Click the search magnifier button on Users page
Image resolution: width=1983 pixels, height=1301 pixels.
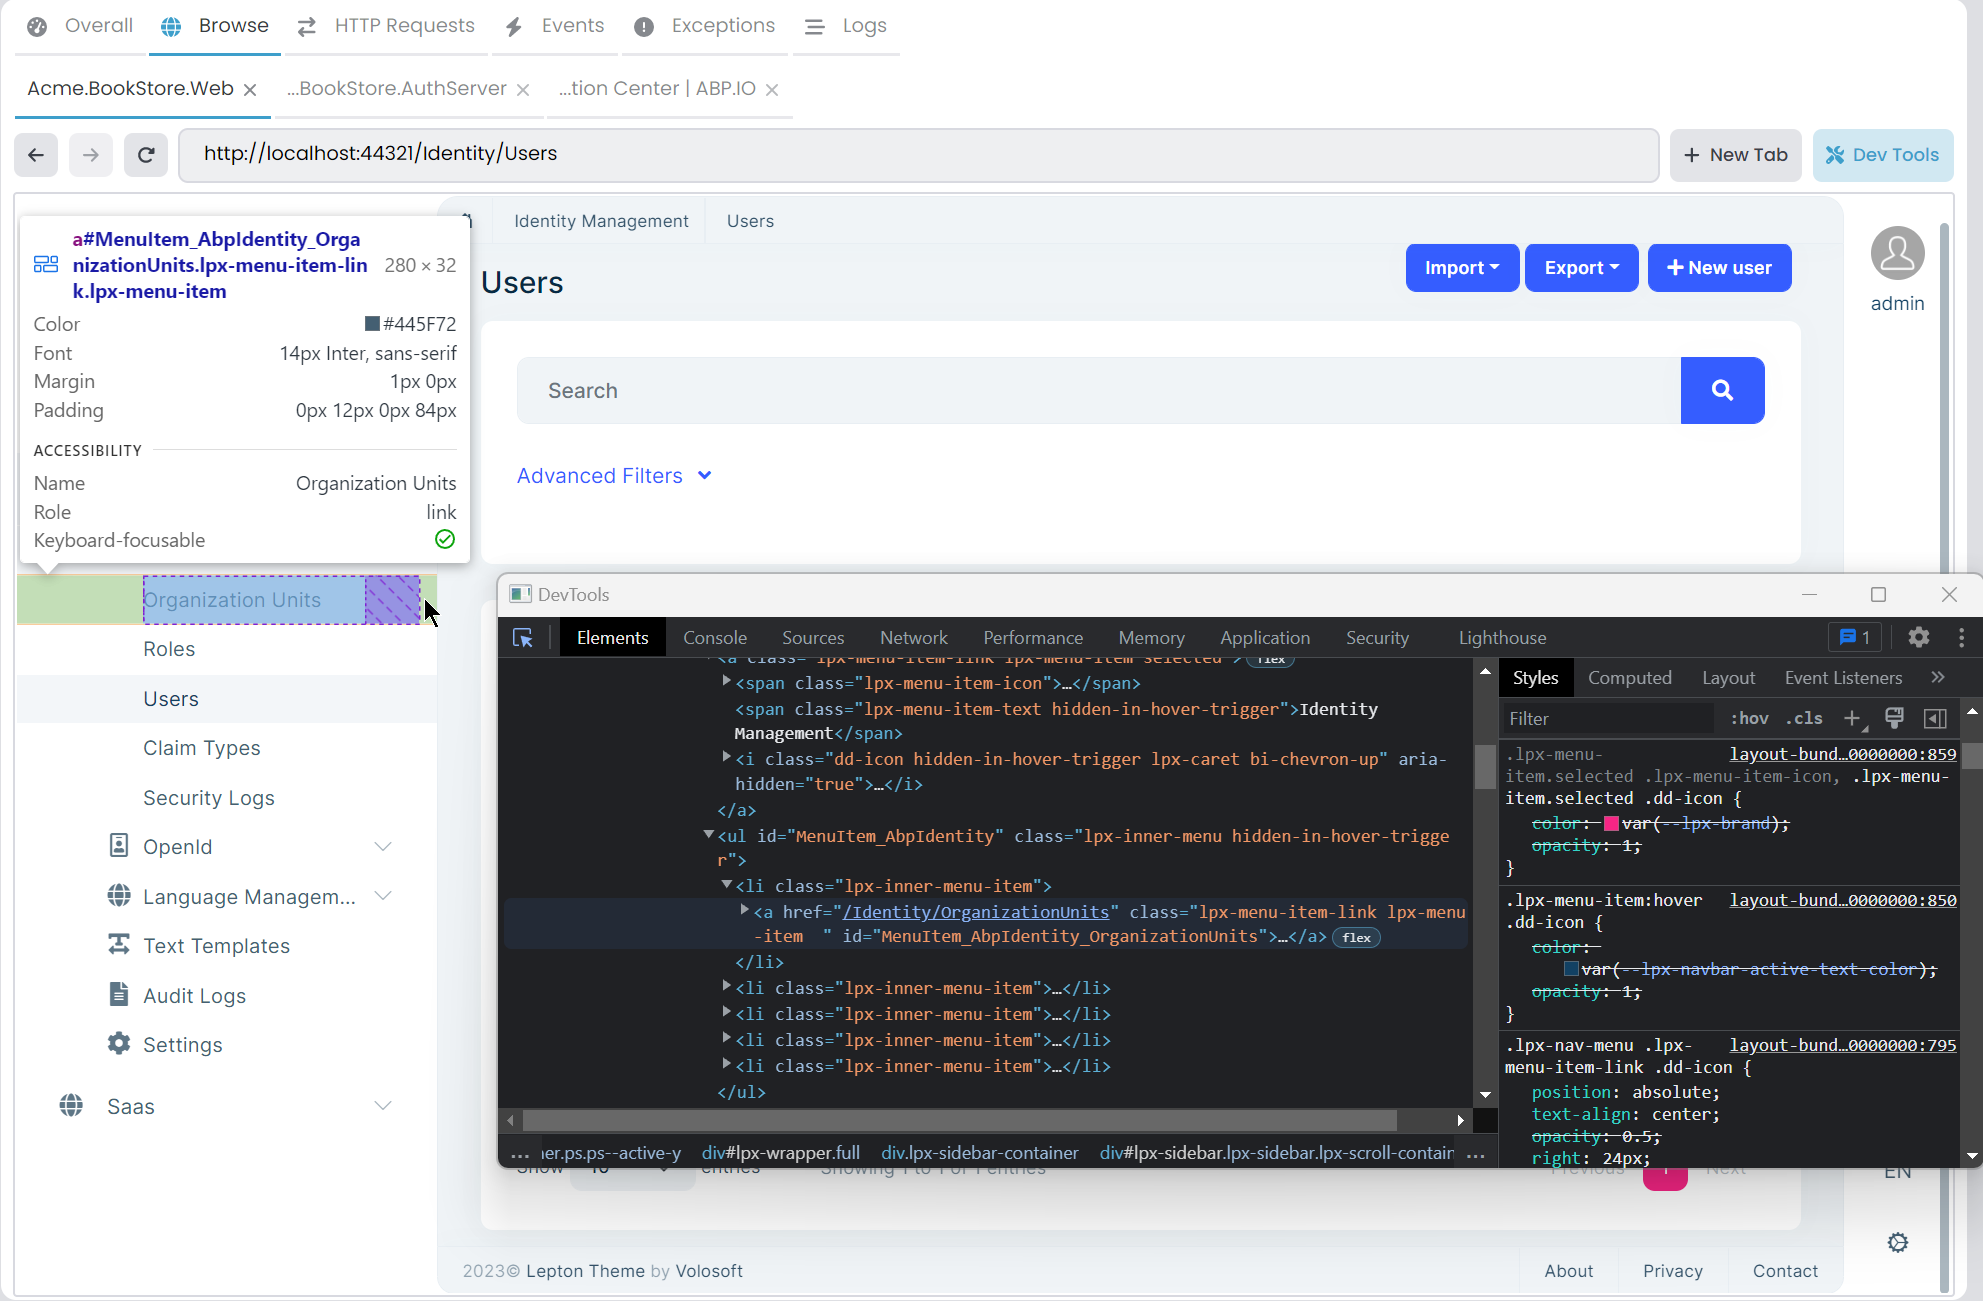pos(1722,390)
